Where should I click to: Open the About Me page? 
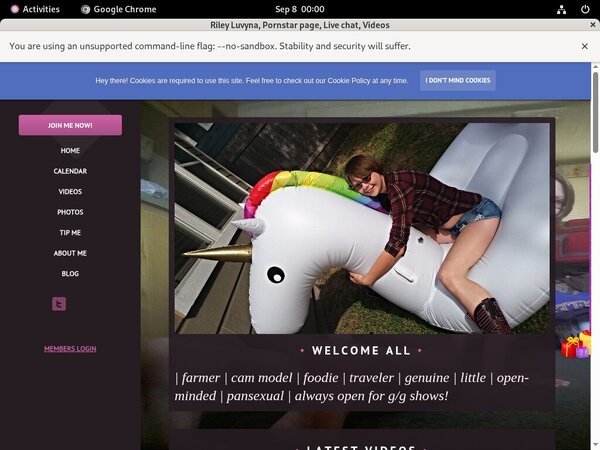pyautogui.click(x=70, y=253)
